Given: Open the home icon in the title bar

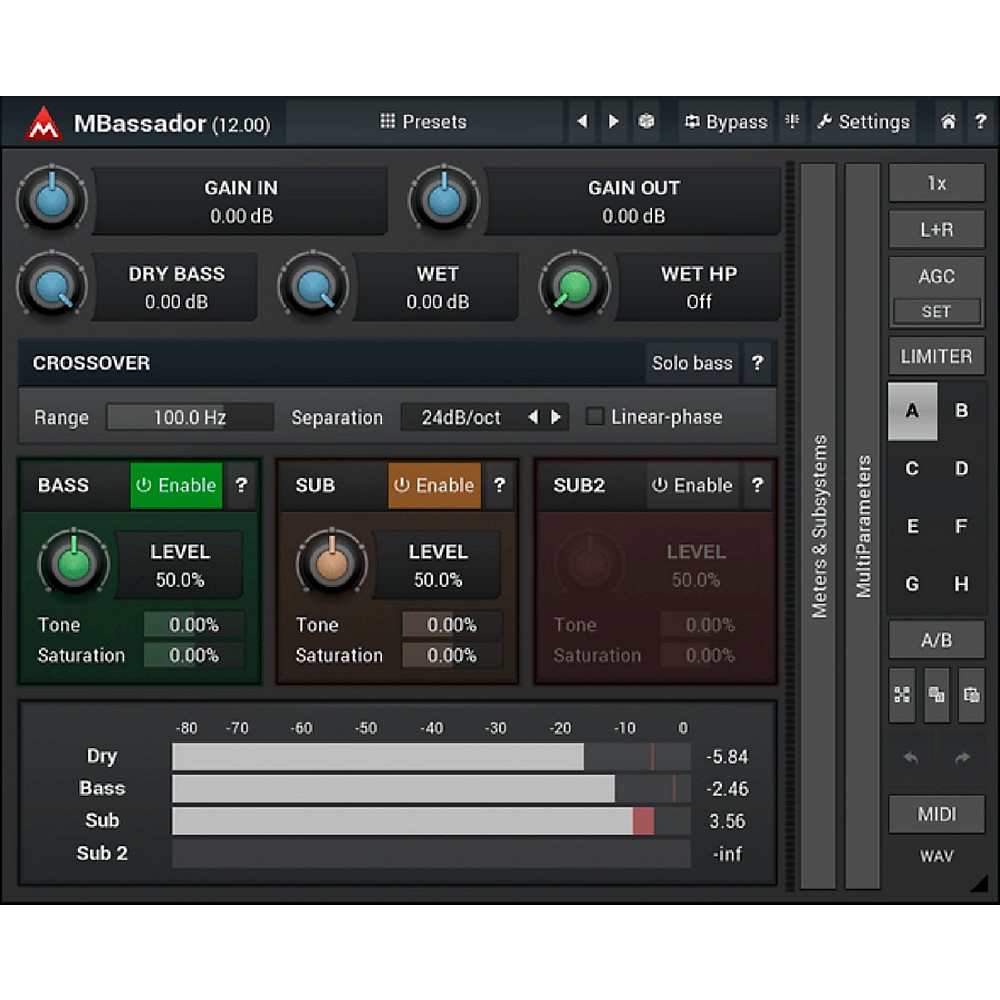Looking at the screenshot, I should point(948,122).
